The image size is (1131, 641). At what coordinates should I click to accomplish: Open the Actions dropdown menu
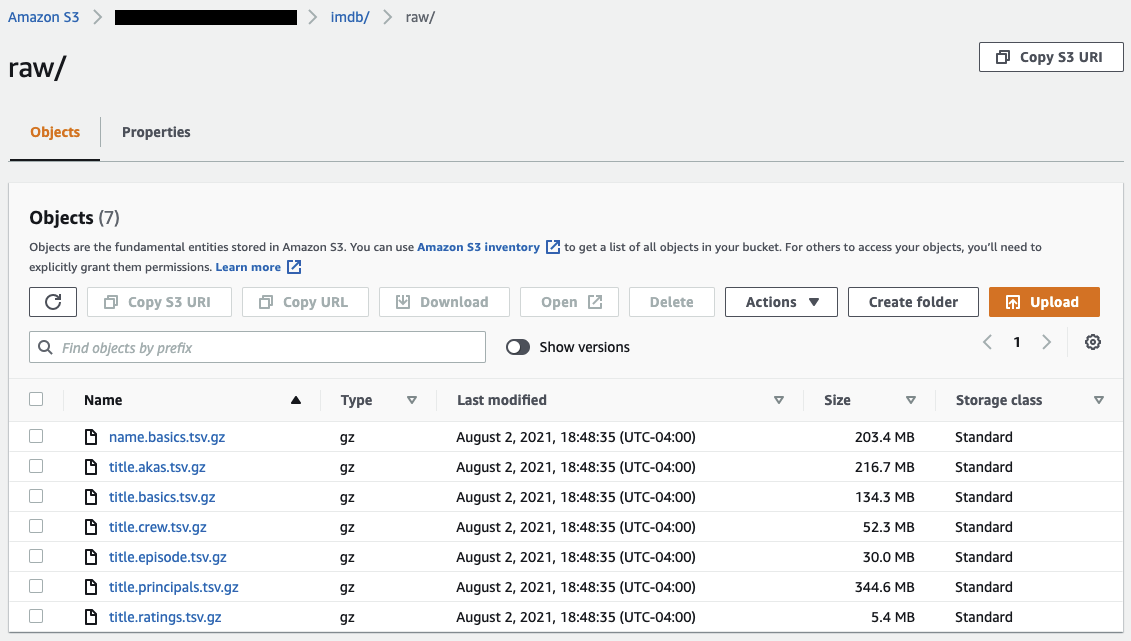click(781, 302)
